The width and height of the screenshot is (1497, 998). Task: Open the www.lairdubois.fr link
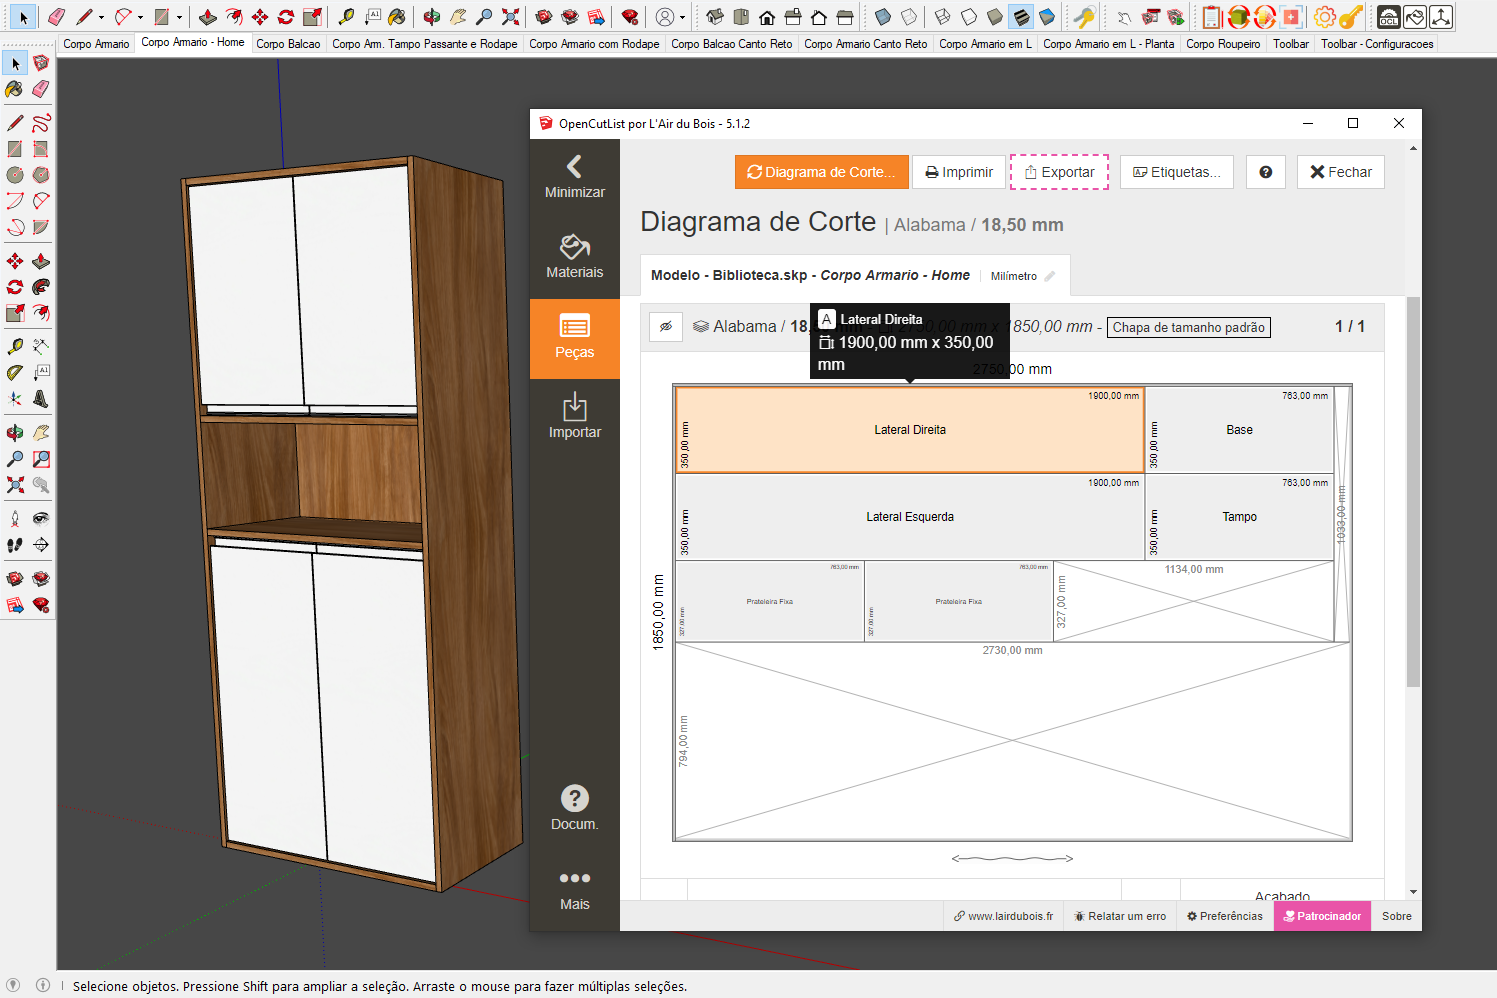coord(1004,916)
